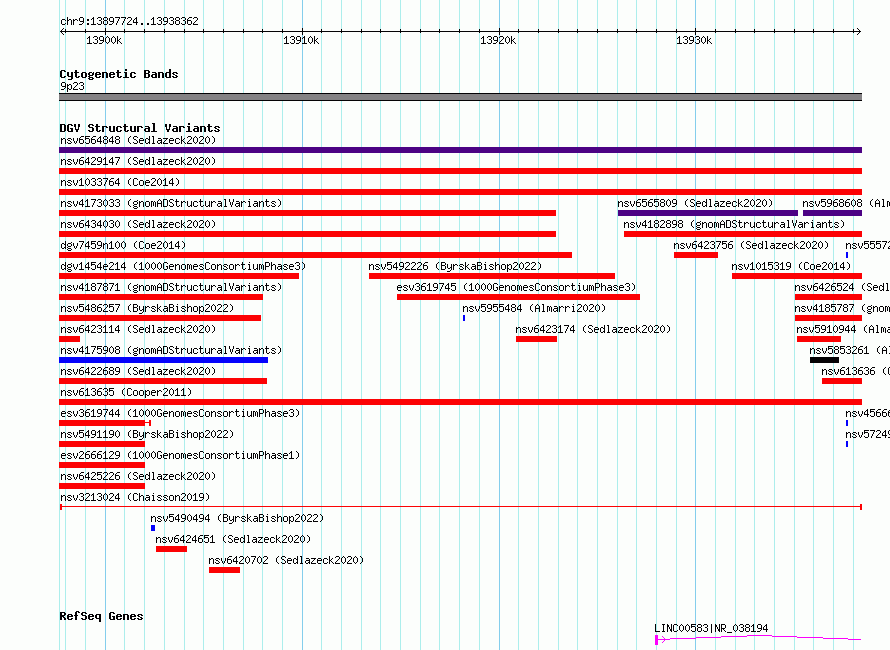890x650 pixels.
Task: Open the nsv613636 variant label
Action: [x=855, y=371]
